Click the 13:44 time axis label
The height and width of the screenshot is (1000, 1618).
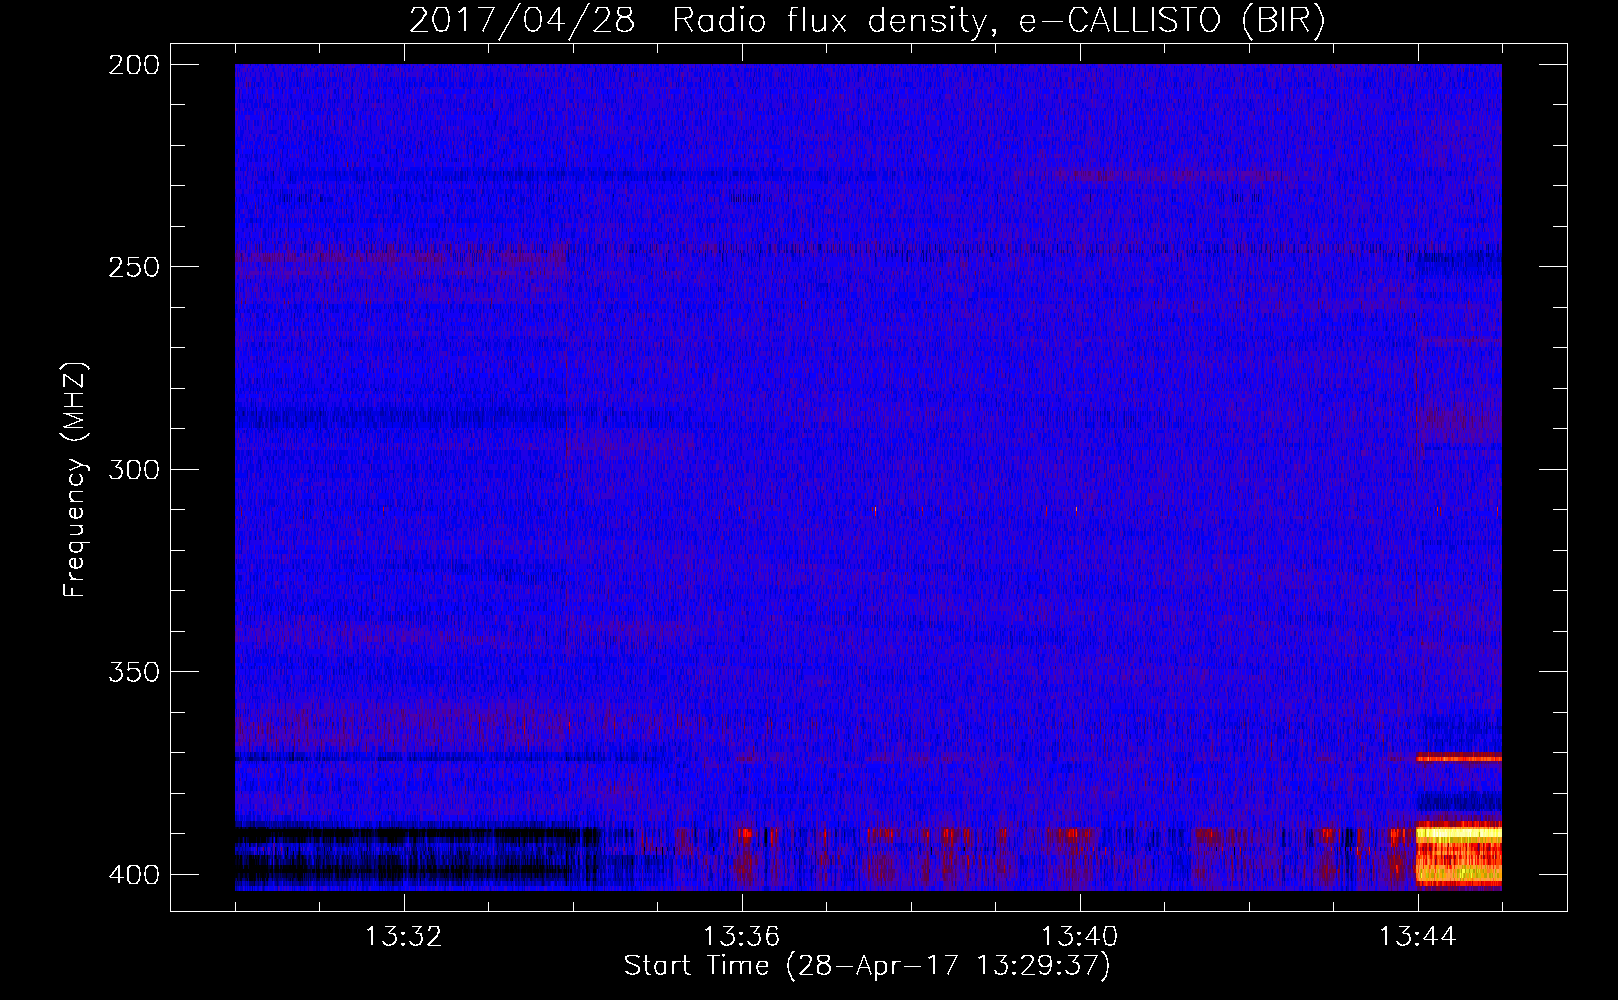point(1417,937)
